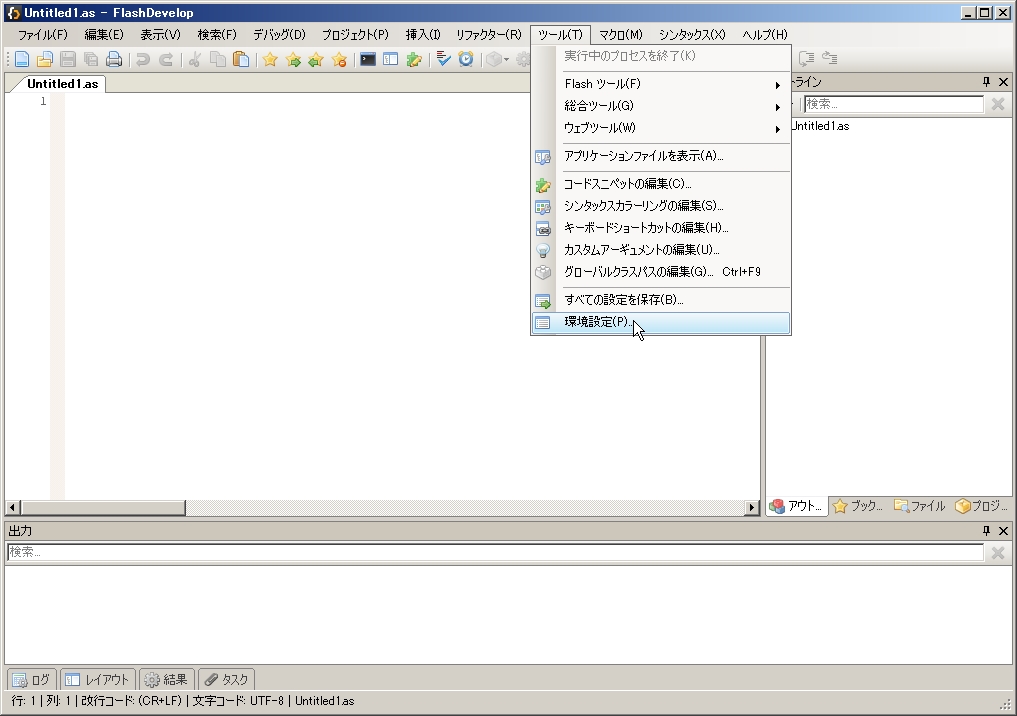The image size is (1017, 716).
Task: Close the output panel (出力)
Action: (x=1003, y=531)
